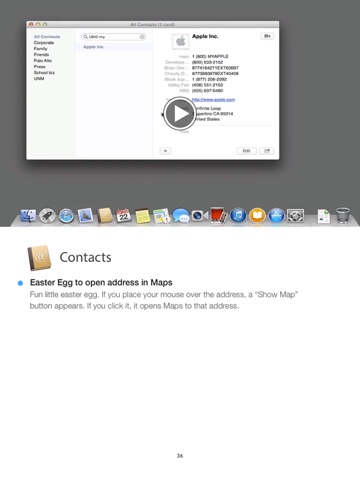Image resolution: width=360 pixels, height=480 pixels.
Task: Click heading Easter Egg to open address
Action: 101,282
